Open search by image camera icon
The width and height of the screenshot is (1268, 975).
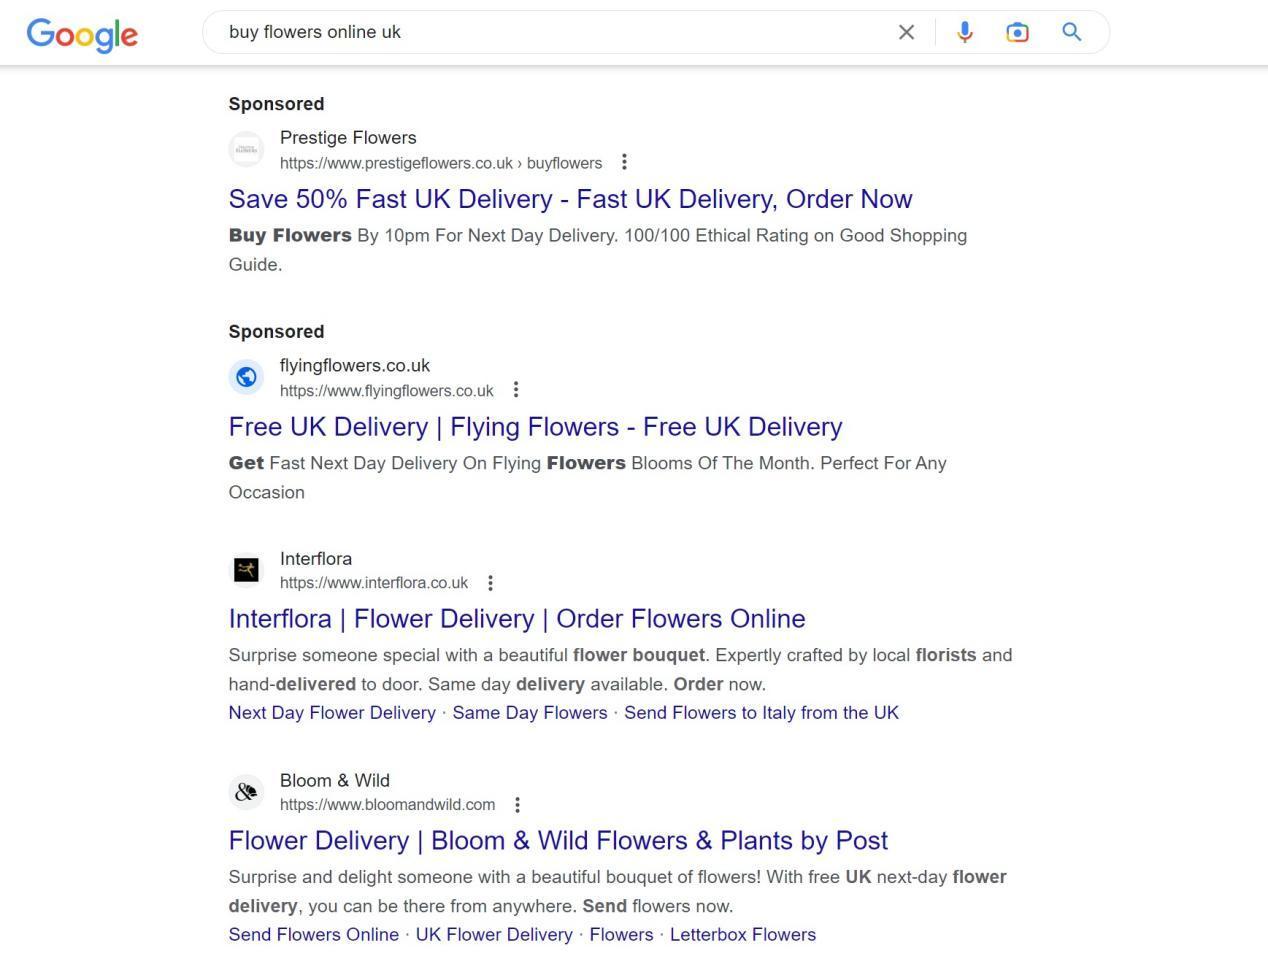1017,32
